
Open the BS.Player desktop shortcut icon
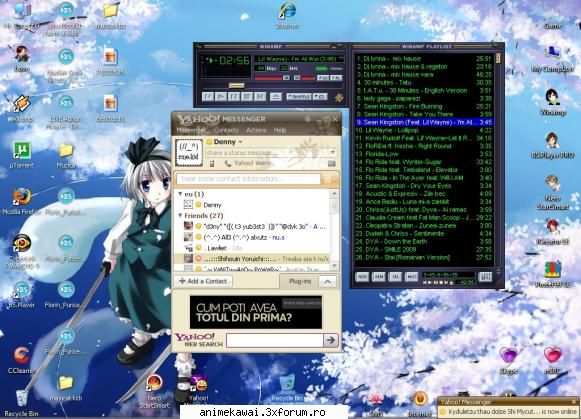point(21,295)
